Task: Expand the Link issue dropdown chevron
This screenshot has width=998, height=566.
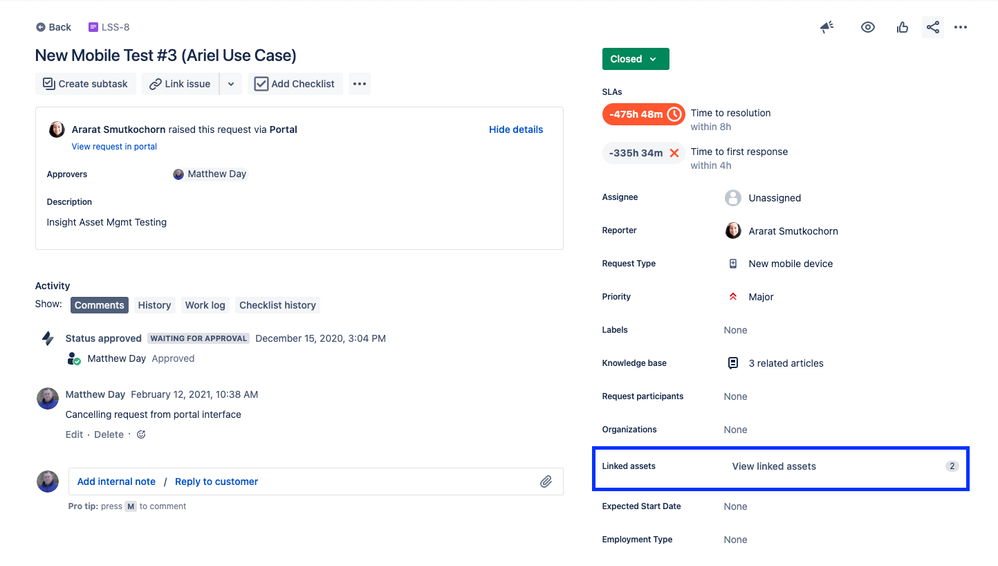Action: pos(230,84)
